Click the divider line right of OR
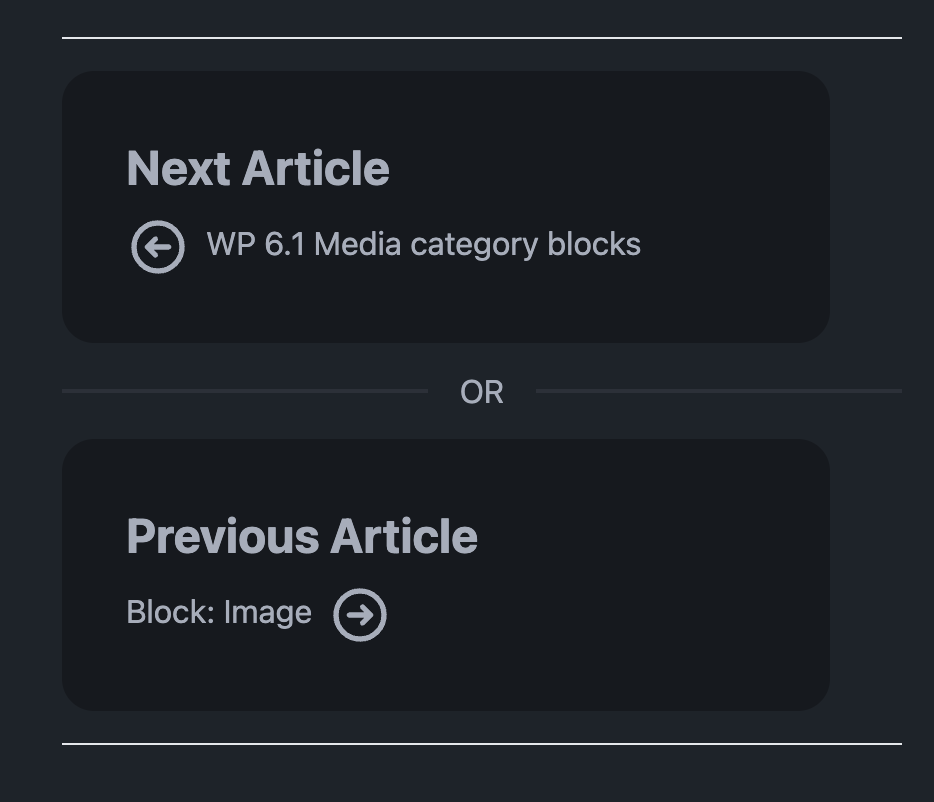 [x=720, y=391]
